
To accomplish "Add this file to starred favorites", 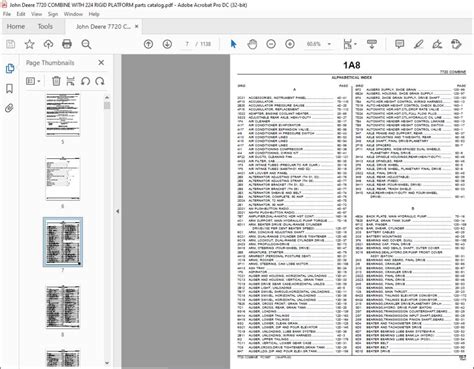I will pyautogui.click(x=30, y=44).
